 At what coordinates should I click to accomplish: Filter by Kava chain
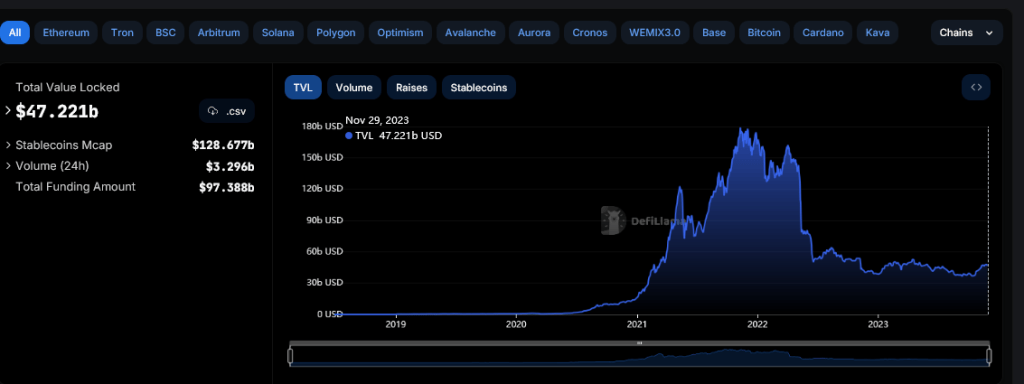pos(878,33)
